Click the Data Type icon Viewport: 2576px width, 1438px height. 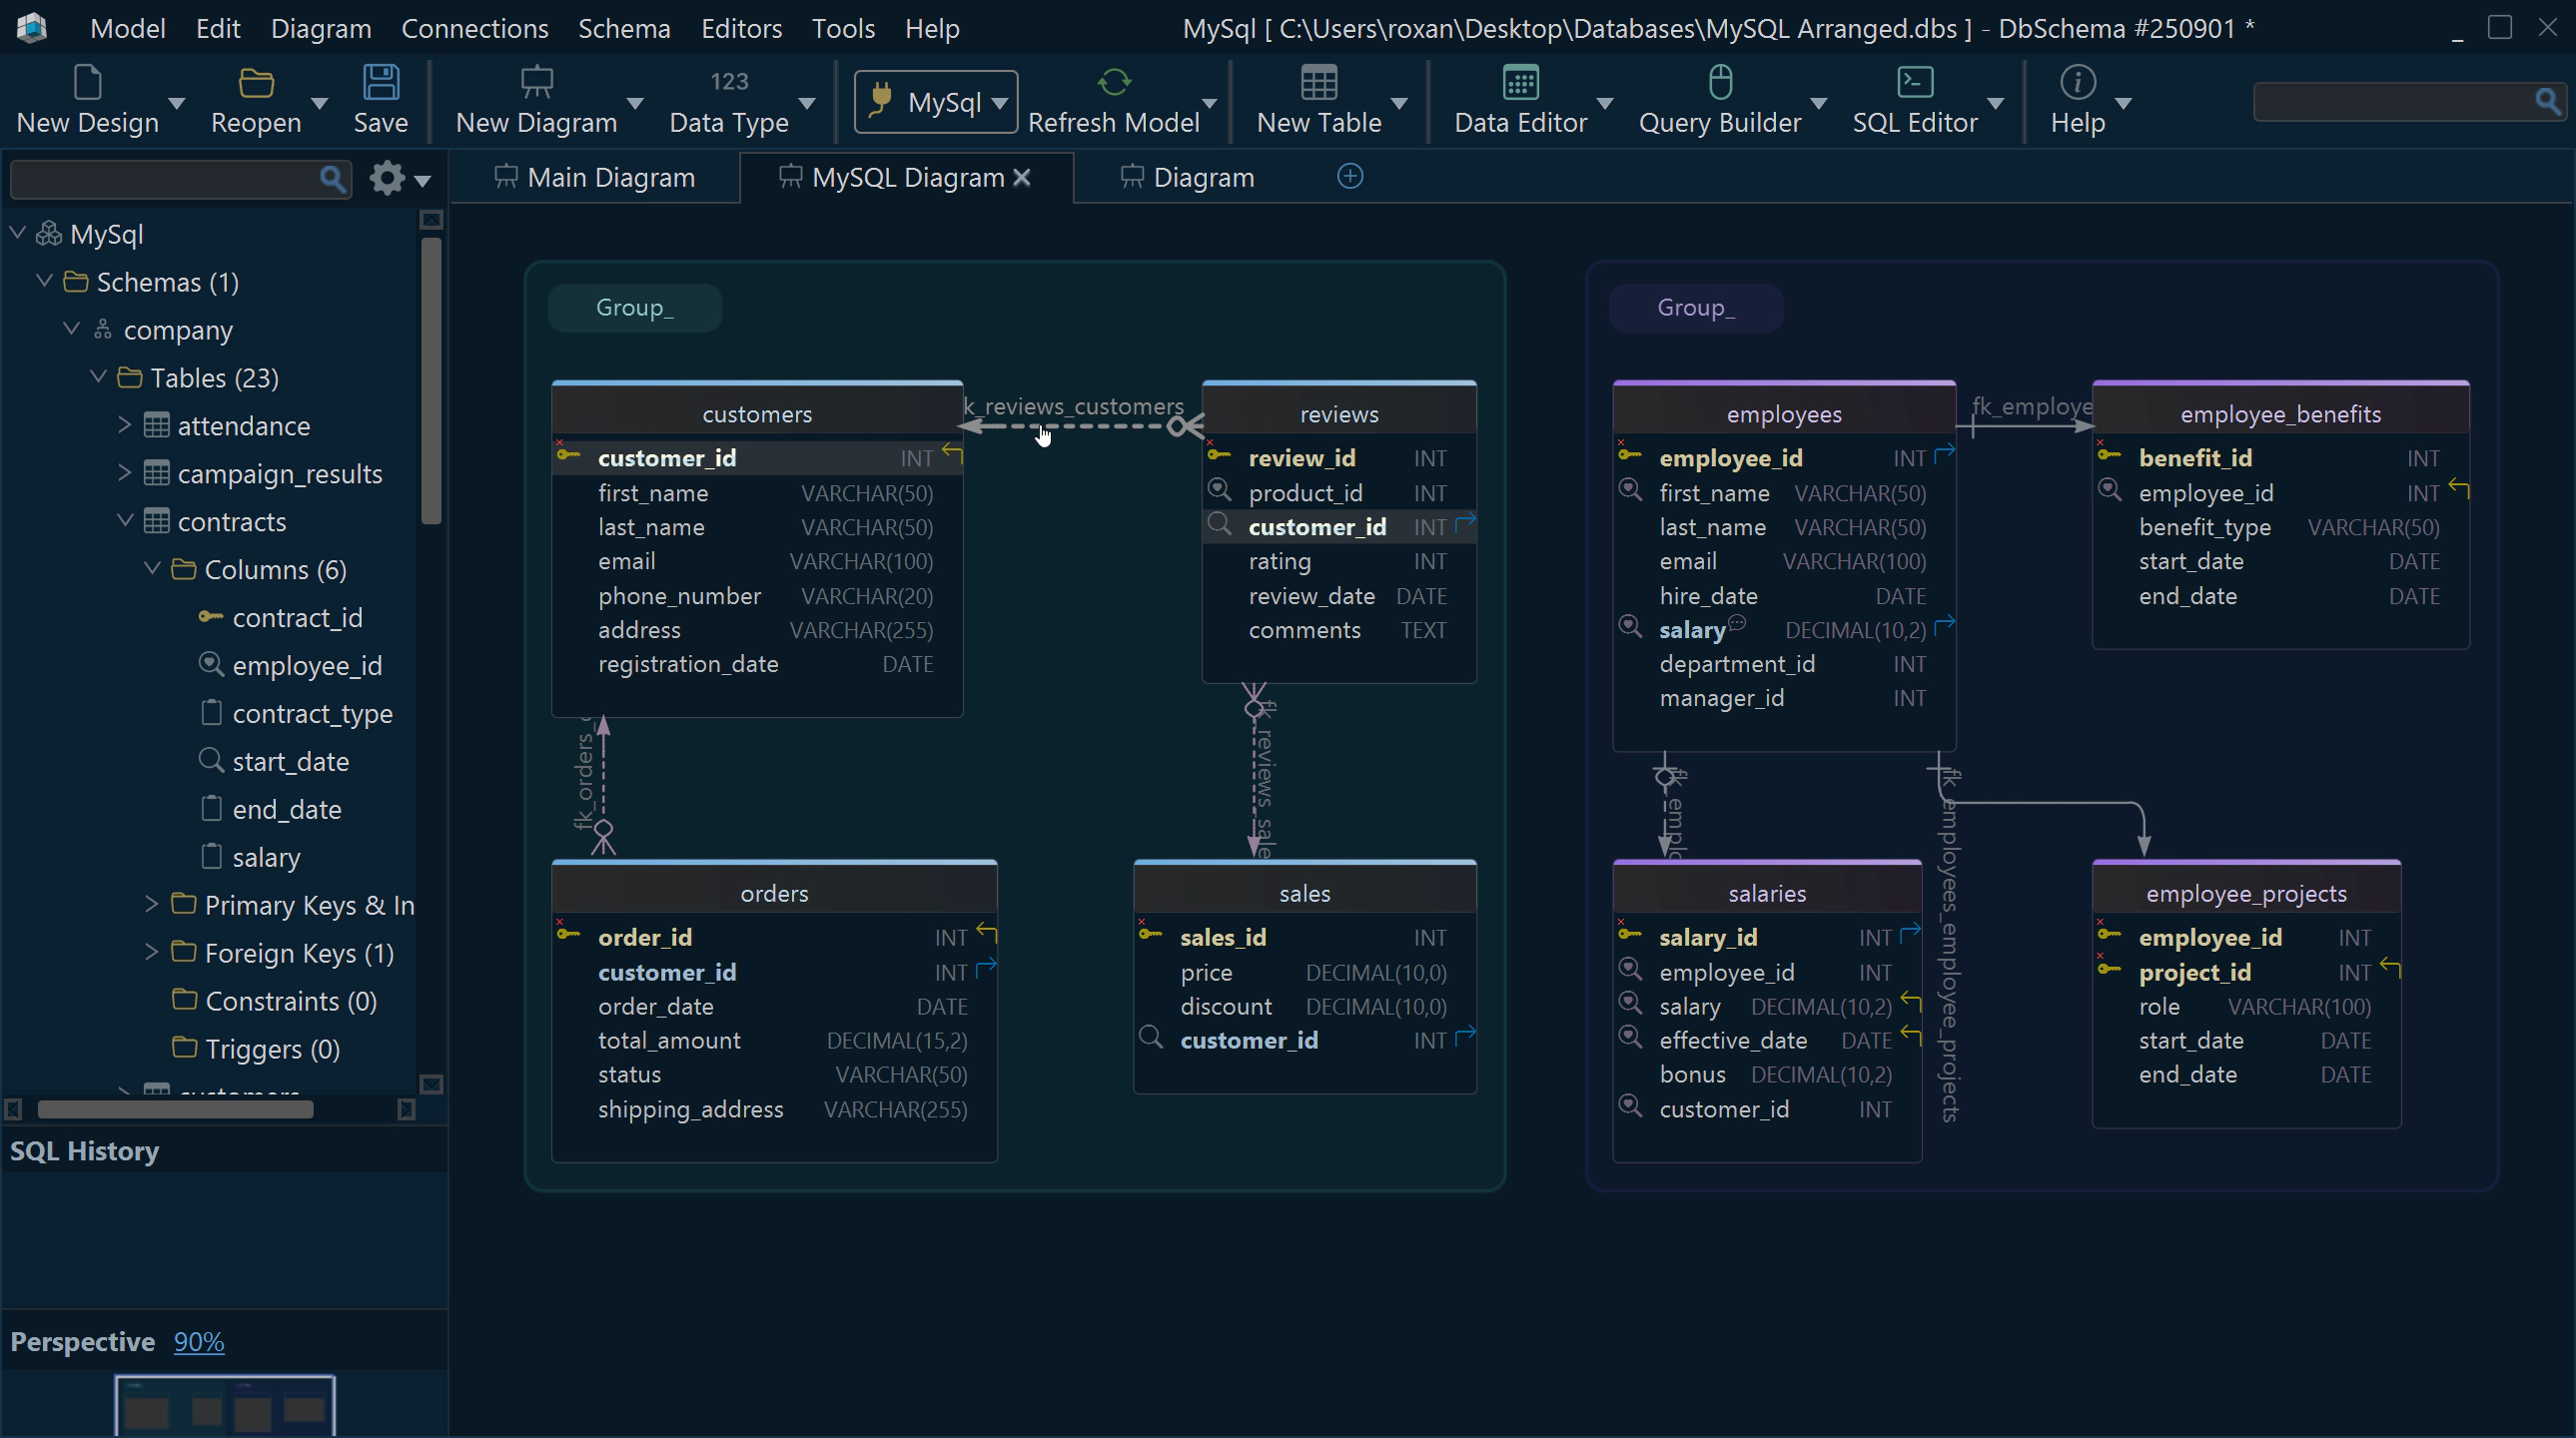click(729, 82)
